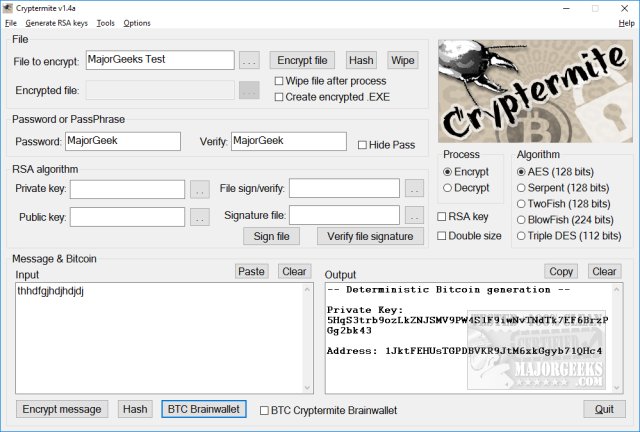This screenshot has width=640, height=432.
Task: Click the BTC Brainwallet button
Action: pos(204,409)
